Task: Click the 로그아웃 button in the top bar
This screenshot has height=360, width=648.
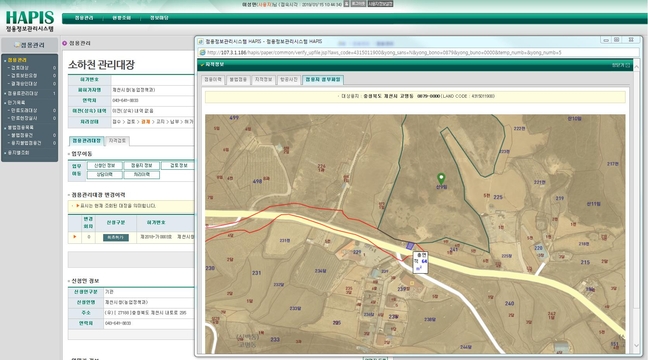Action: click(358, 4)
